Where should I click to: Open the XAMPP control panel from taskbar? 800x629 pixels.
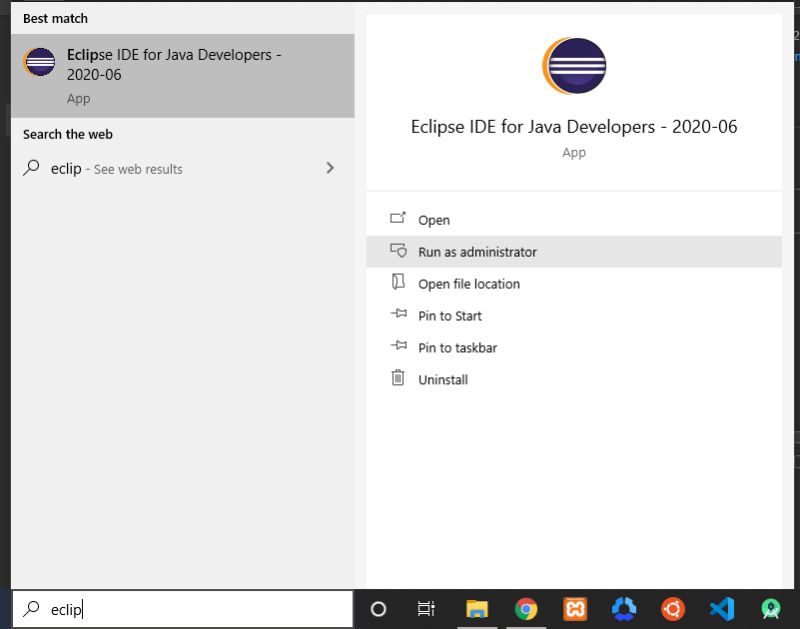(573, 607)
